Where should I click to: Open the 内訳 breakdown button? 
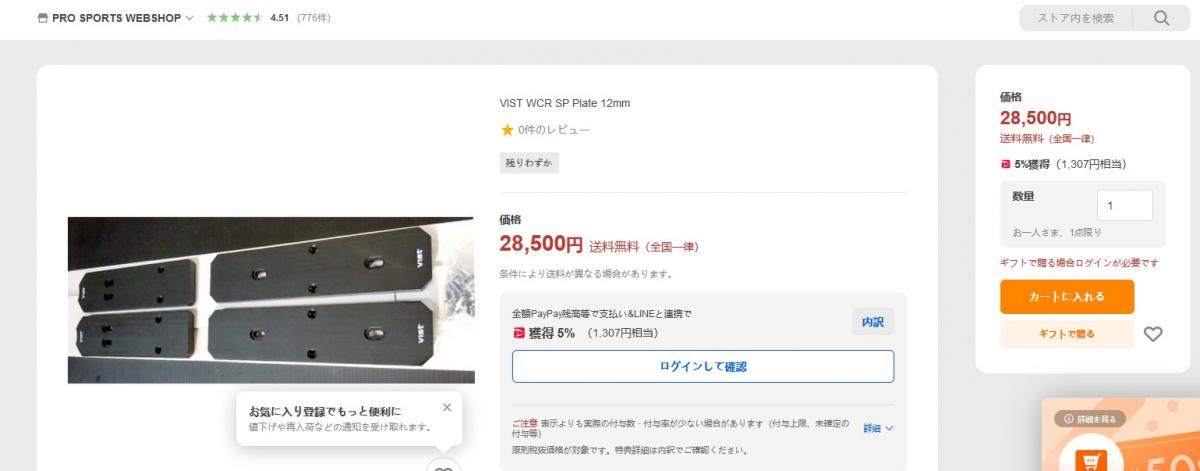tap(873, 321)
